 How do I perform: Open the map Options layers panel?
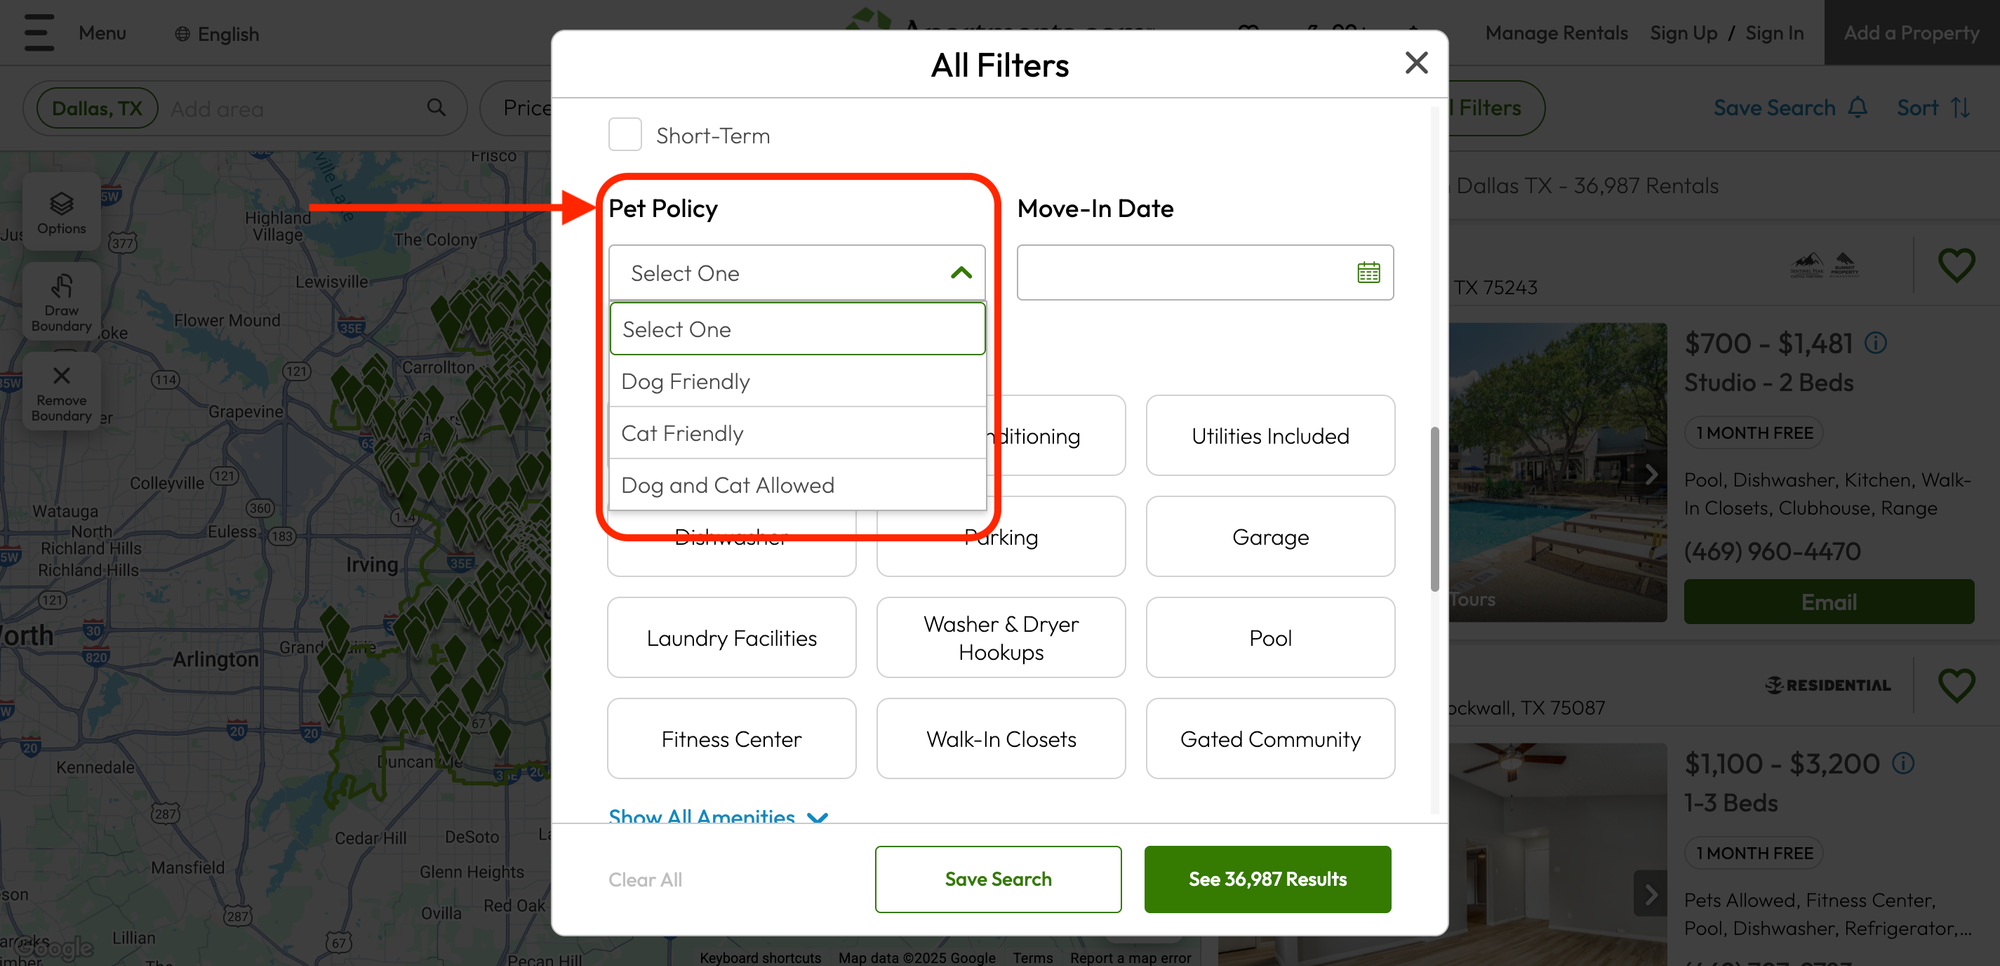click(x=61, y=211)
